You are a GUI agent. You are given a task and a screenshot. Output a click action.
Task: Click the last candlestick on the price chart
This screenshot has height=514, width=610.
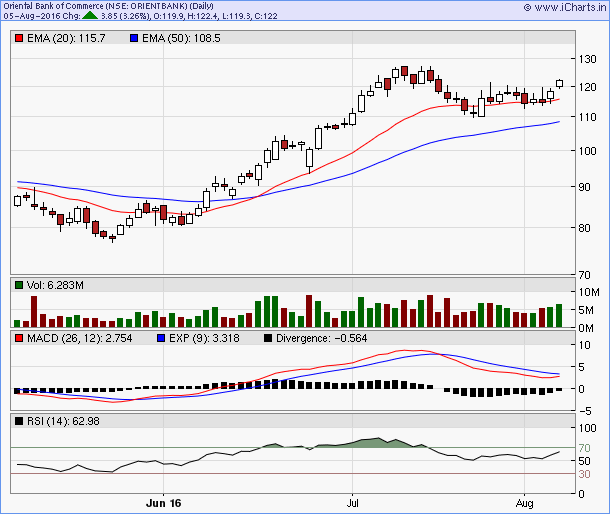(559, 83)
